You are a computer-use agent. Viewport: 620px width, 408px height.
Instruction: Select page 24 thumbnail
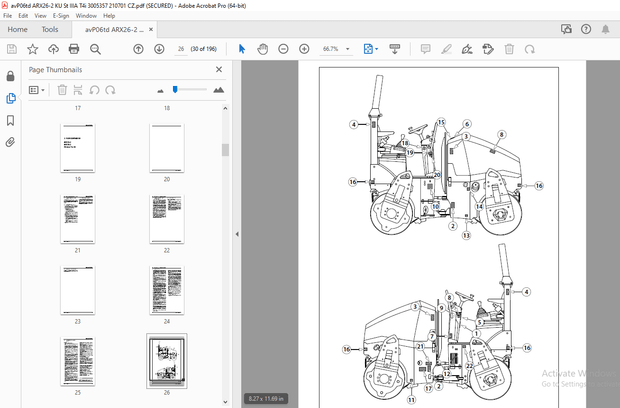click(x=167, y=290)
